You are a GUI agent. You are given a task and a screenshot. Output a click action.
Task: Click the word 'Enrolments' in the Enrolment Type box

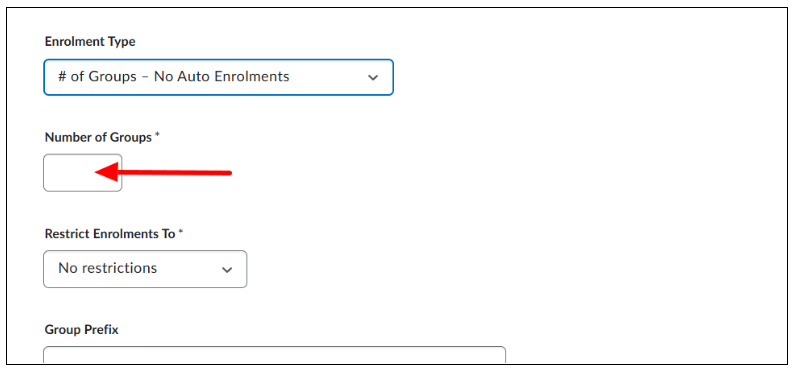[257, 76]
